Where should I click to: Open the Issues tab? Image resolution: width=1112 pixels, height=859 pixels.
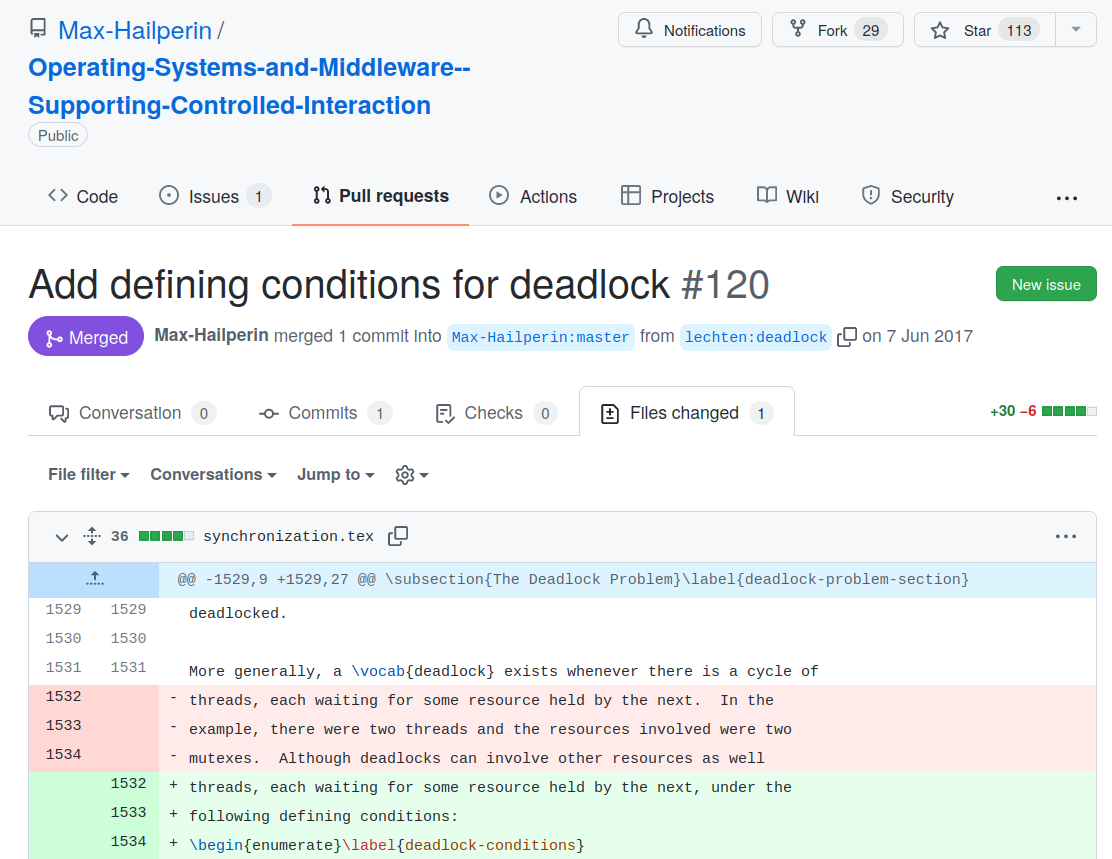[x=214, y=197]
